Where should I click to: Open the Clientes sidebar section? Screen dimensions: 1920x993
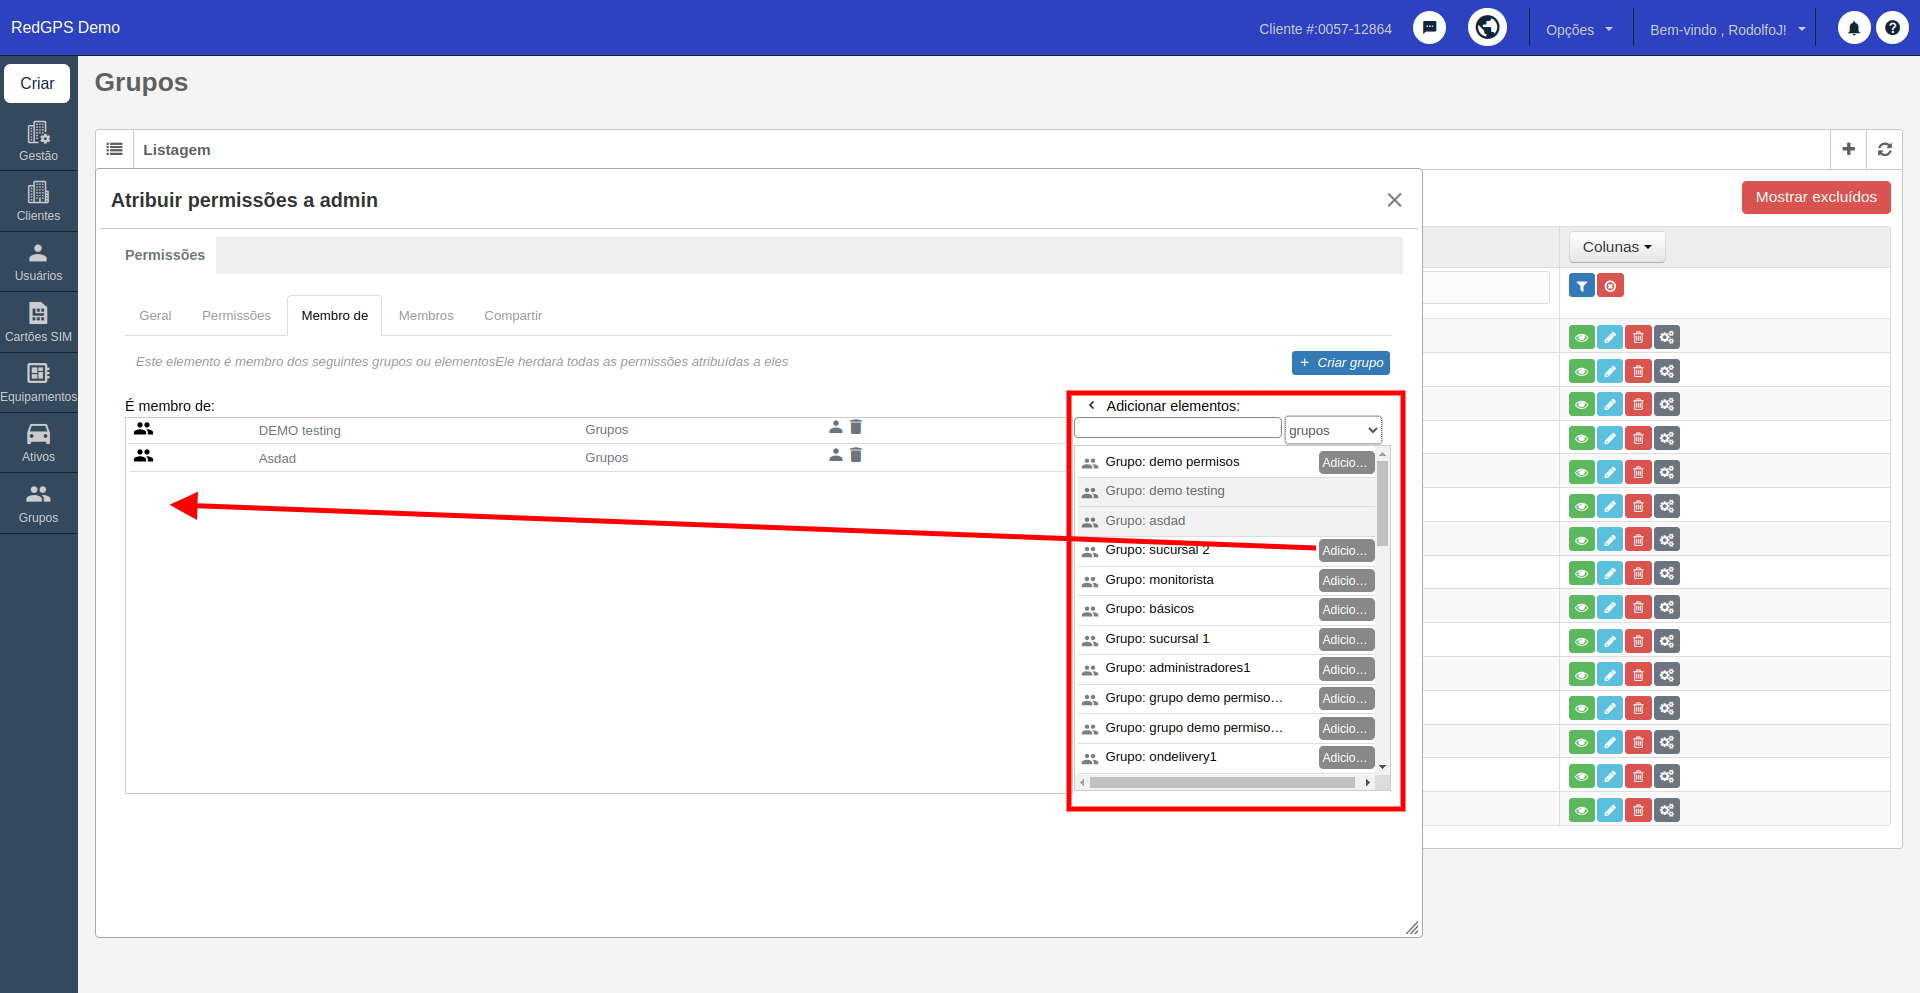pyautogui.click(x=38, y=201)
